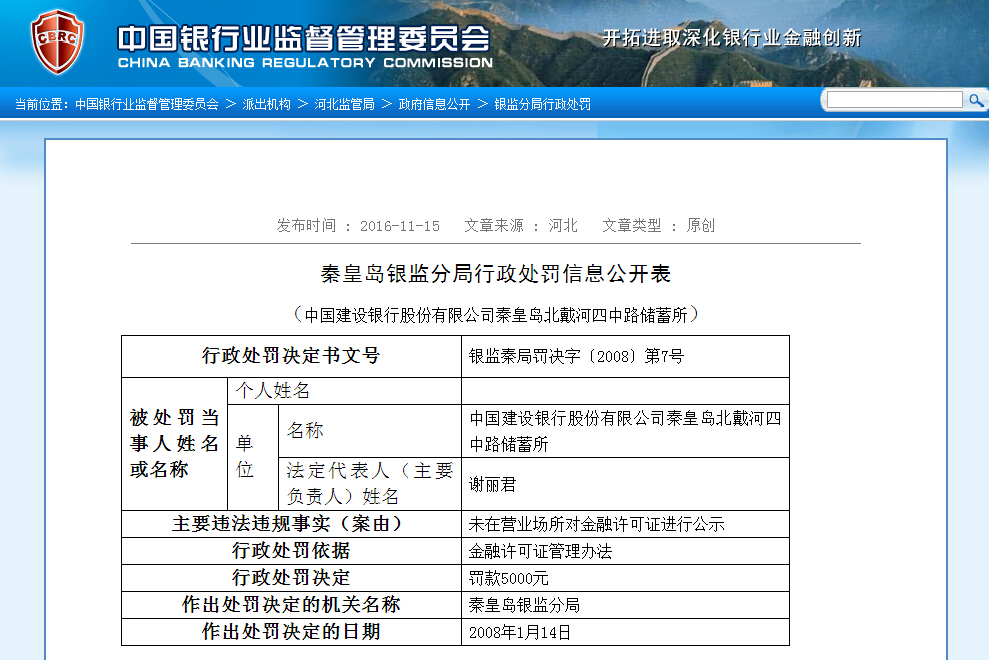Click the title 秦皇岛银监分局行政处罚信息公开表

click(x=496, y=274)
